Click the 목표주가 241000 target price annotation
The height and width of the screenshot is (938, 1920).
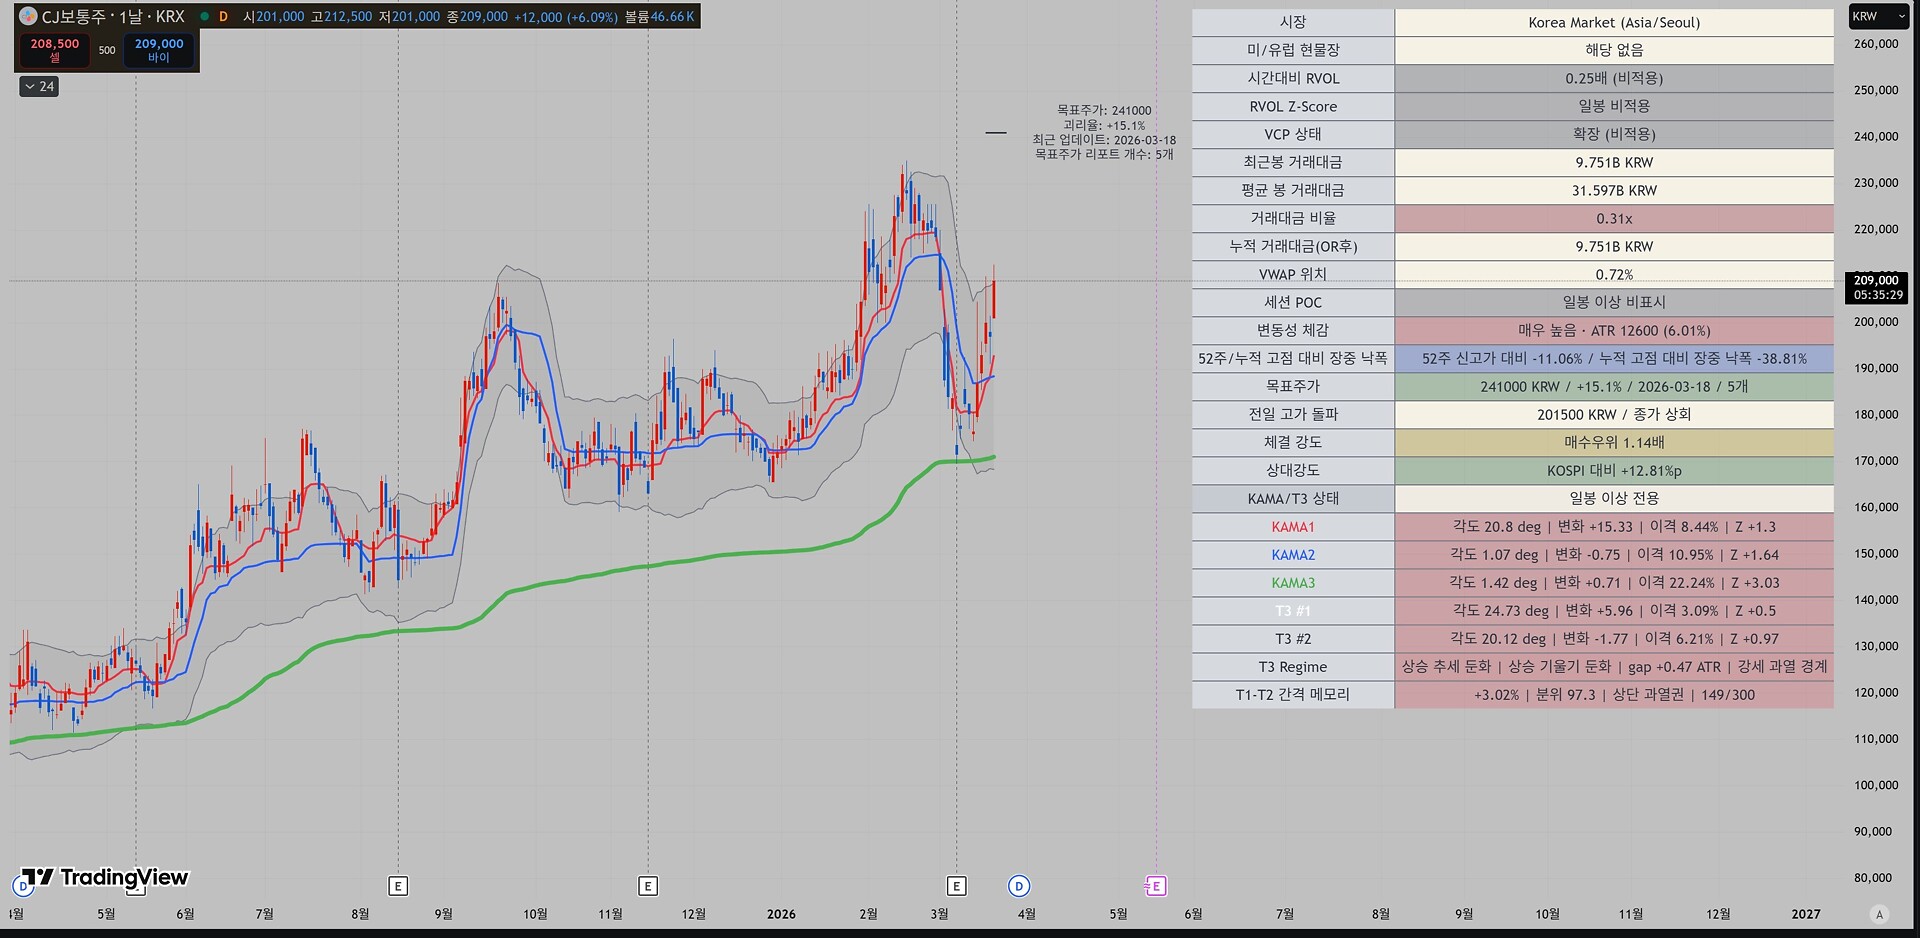click(1104, 111)
